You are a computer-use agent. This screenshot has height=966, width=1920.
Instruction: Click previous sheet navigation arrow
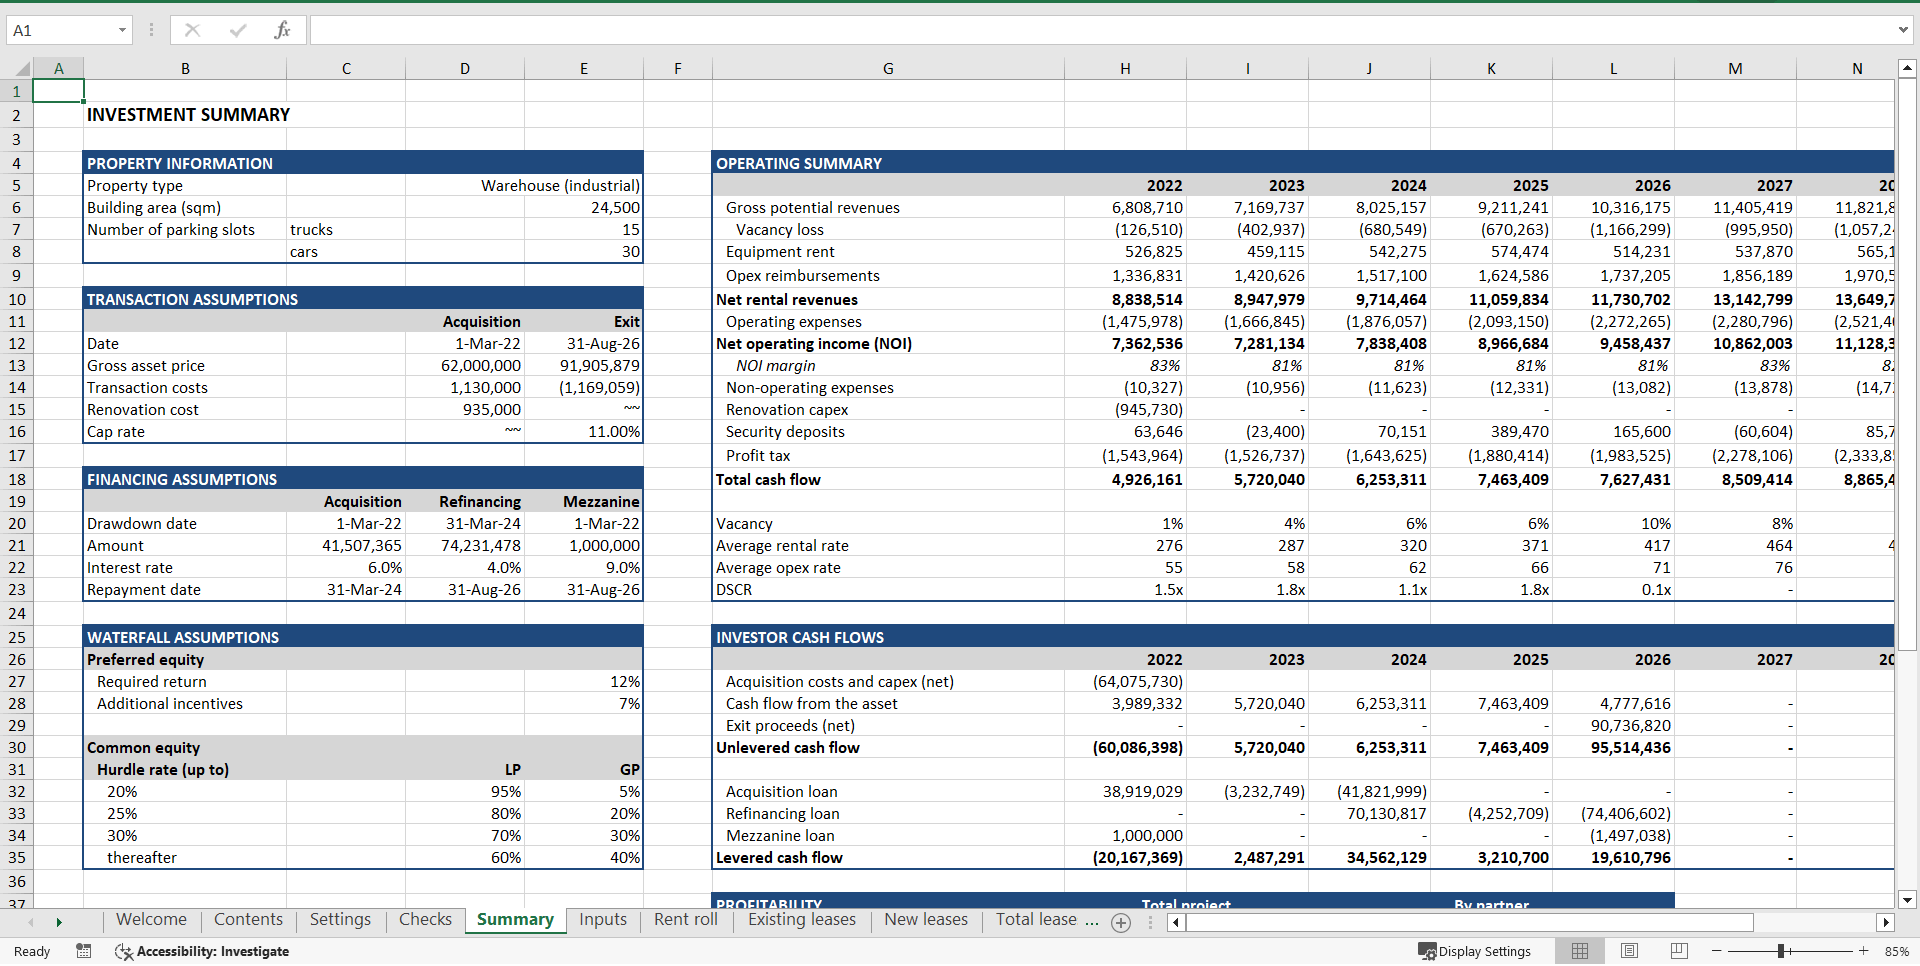[x=31, y=922]
